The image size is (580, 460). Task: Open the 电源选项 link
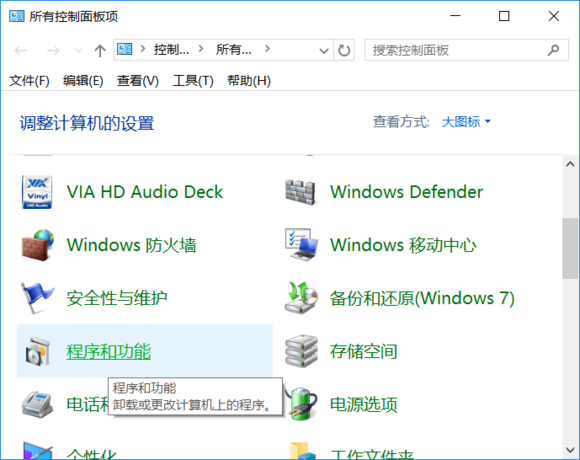tap(364, 404)
